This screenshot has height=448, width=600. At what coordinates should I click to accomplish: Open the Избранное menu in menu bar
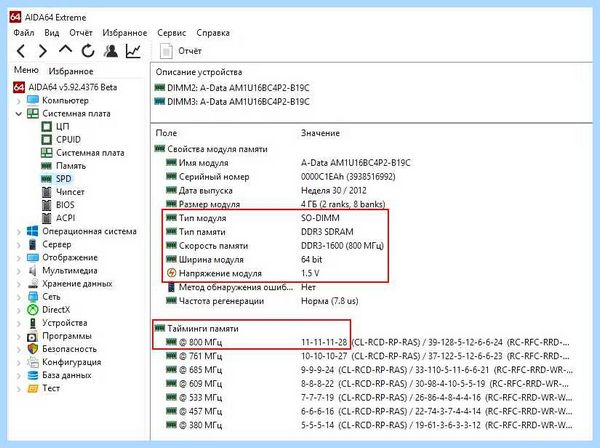pos(125,33)
